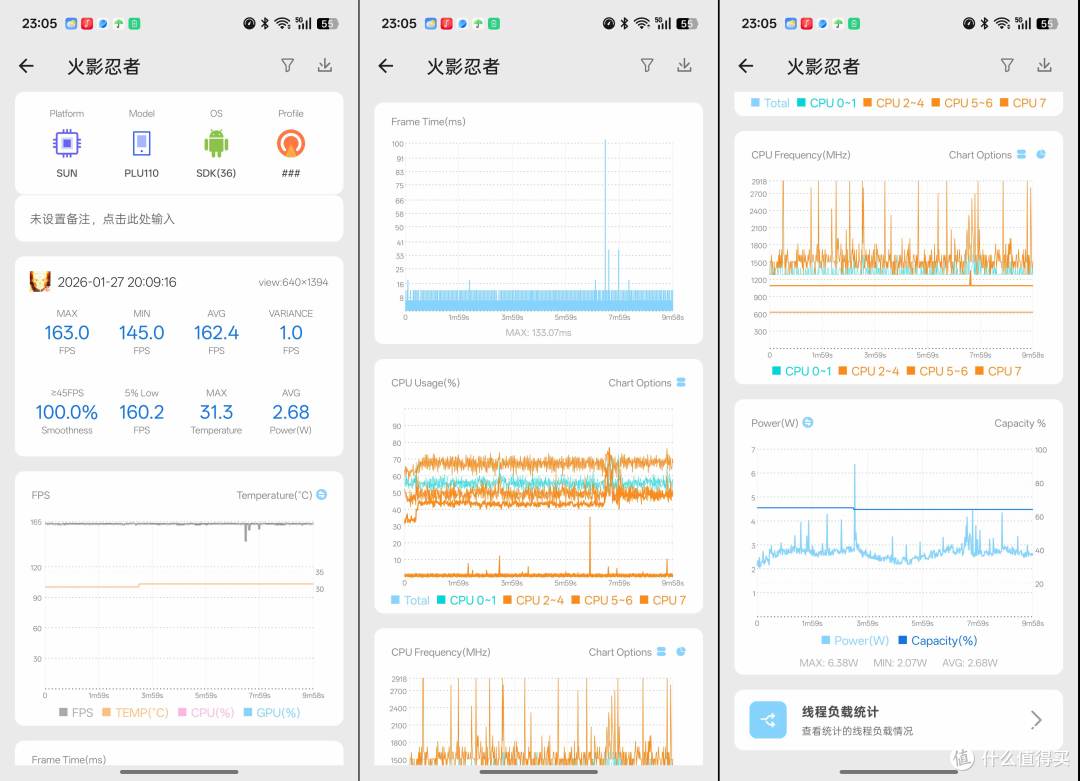
Task: Toggle Total legend at top of right screen
Action: [x=770, y=103]
